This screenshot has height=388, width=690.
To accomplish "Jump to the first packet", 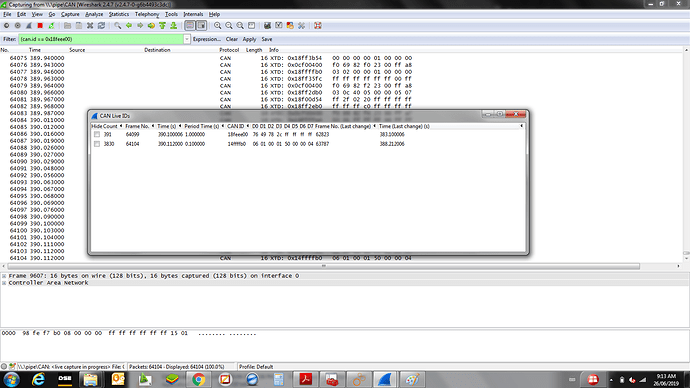I will [x=162, y=26].
